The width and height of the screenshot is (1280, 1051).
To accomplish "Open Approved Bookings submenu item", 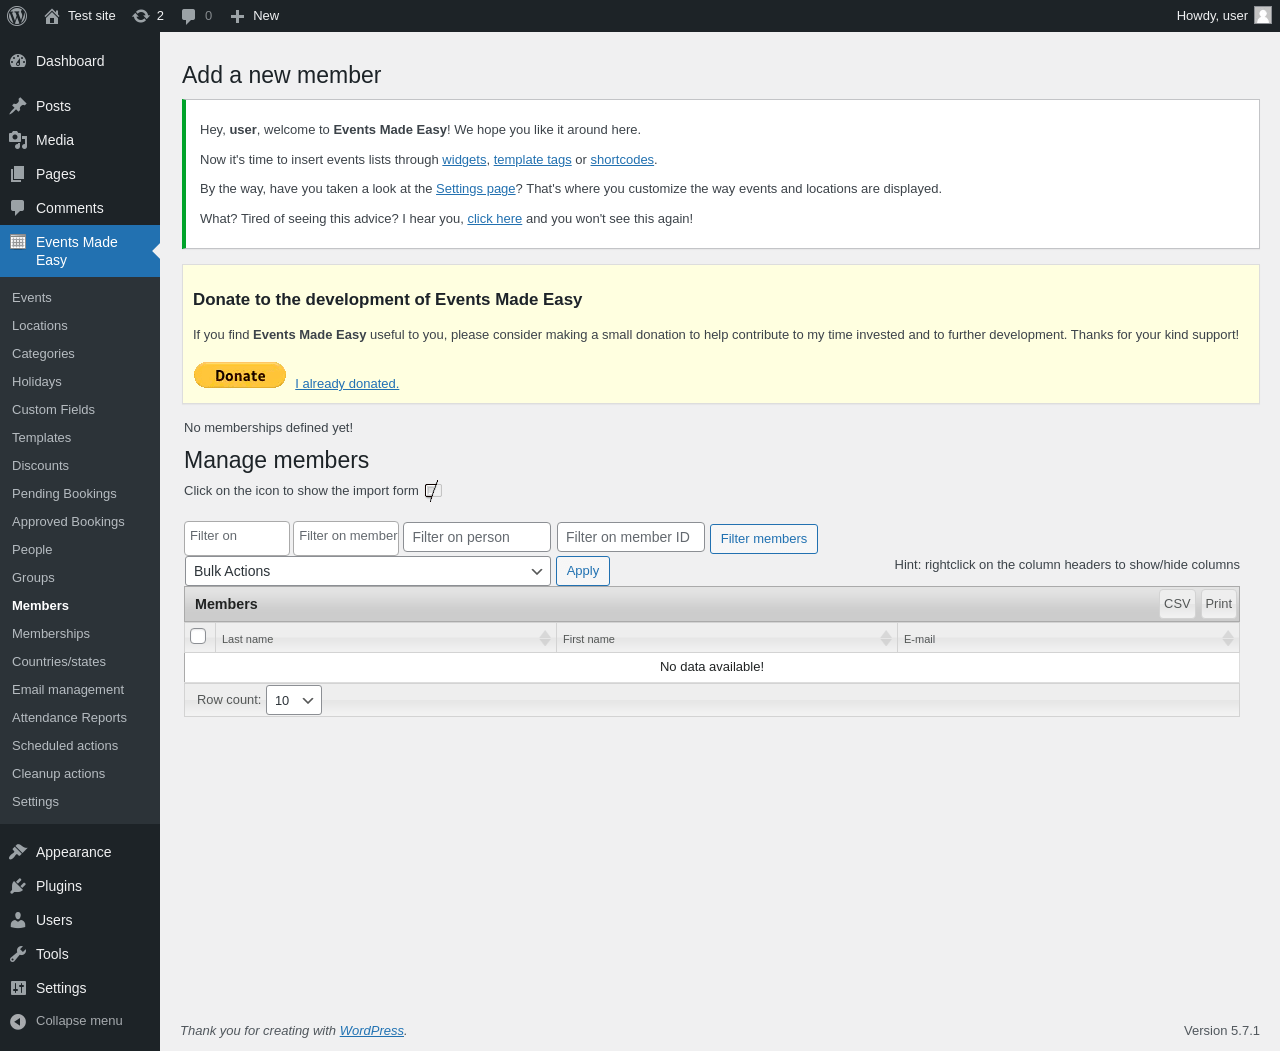I will (x=68, y=522).
